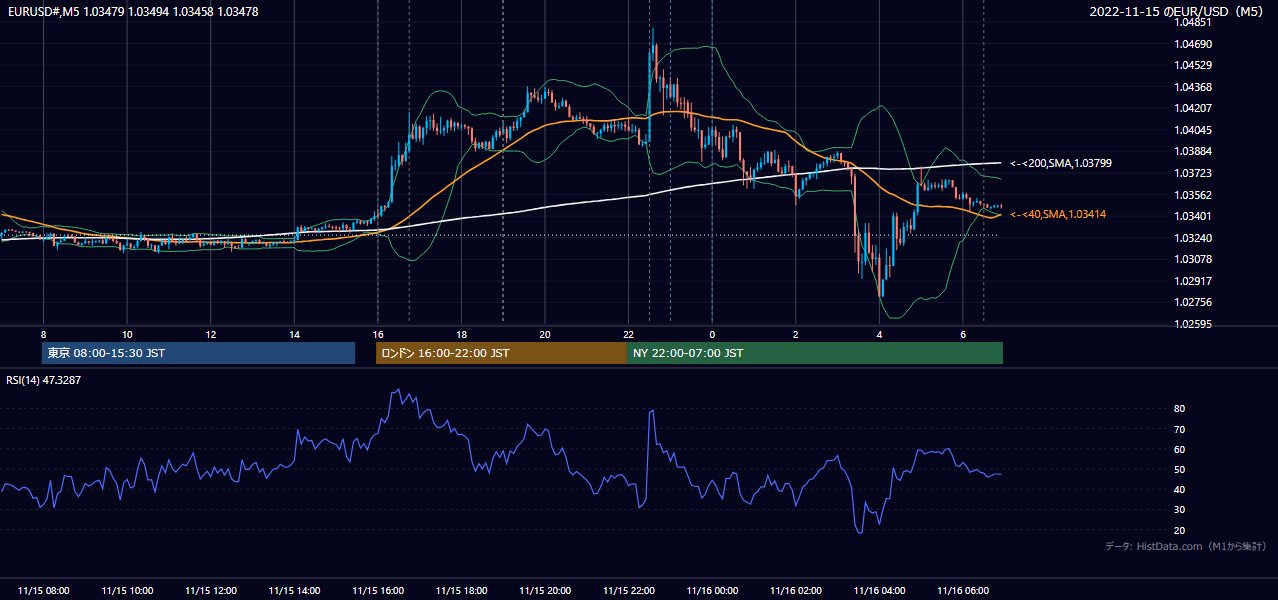1278x600 pixels.
Task: Click the 11/16 06:00 bottom time label
Action: 963,590
